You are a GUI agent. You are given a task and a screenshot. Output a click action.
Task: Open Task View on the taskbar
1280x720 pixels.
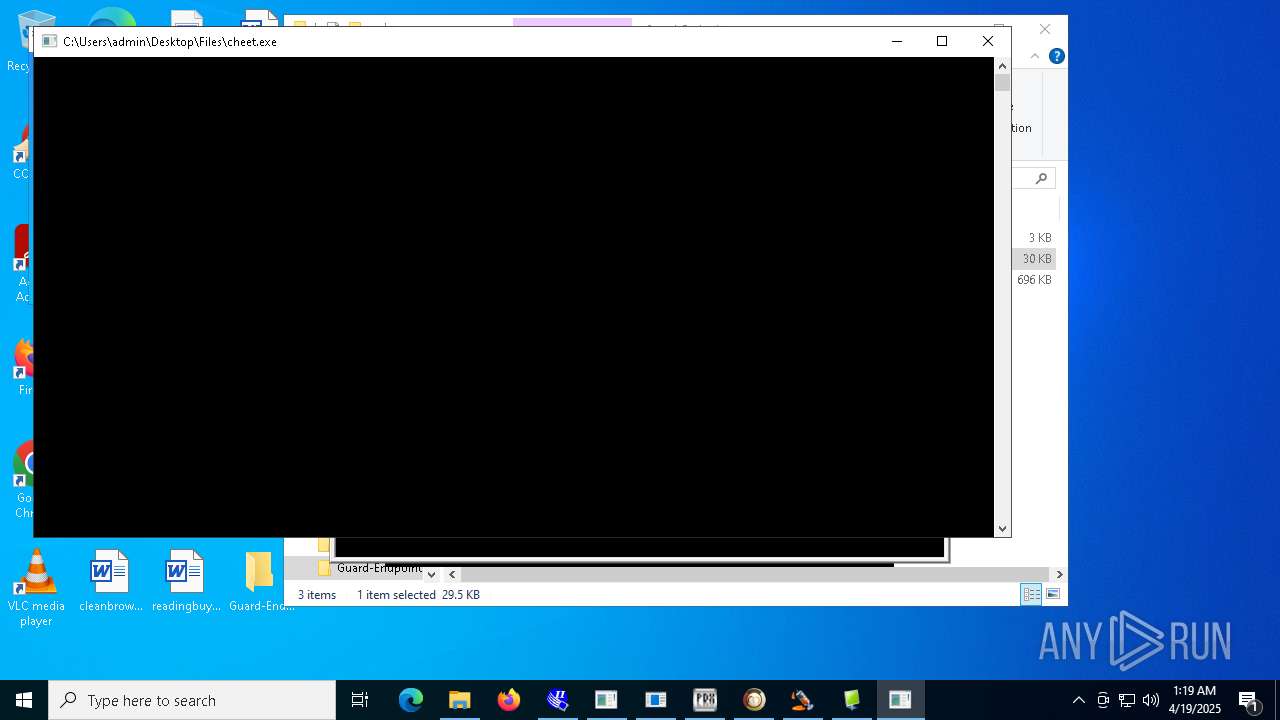click(360, 700)
